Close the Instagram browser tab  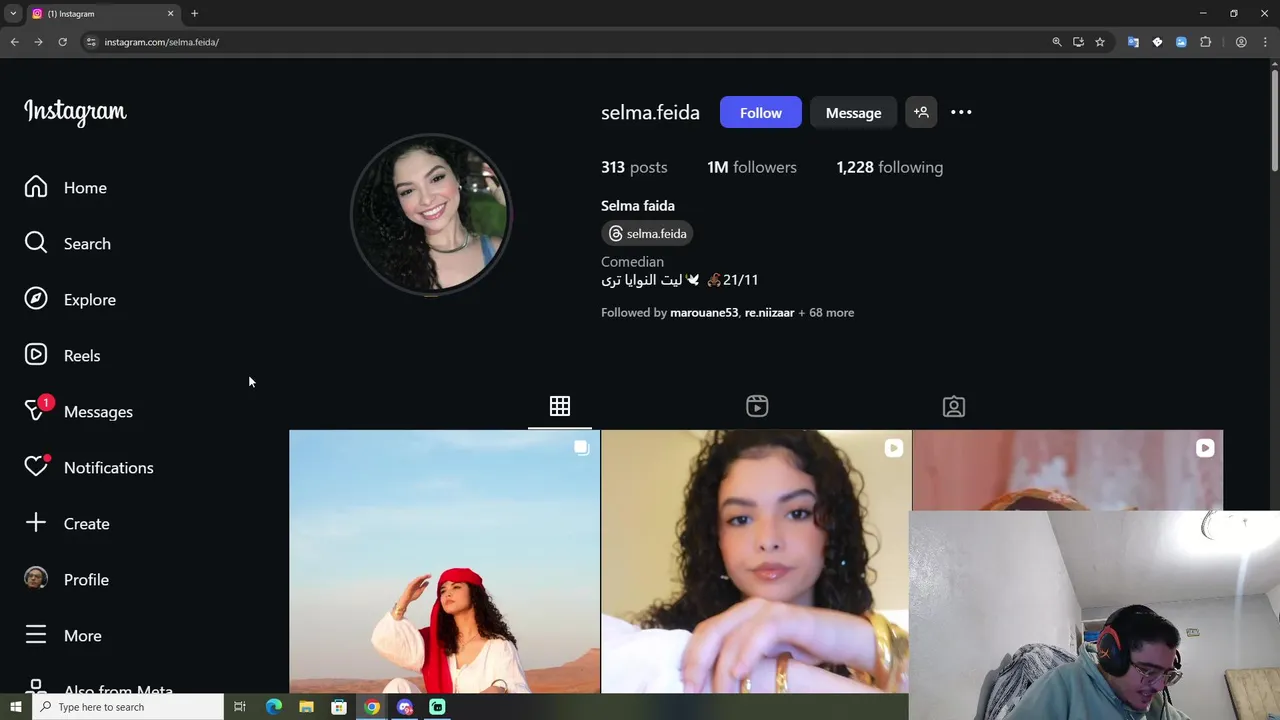pyautogui.click(x=170, y=14)
